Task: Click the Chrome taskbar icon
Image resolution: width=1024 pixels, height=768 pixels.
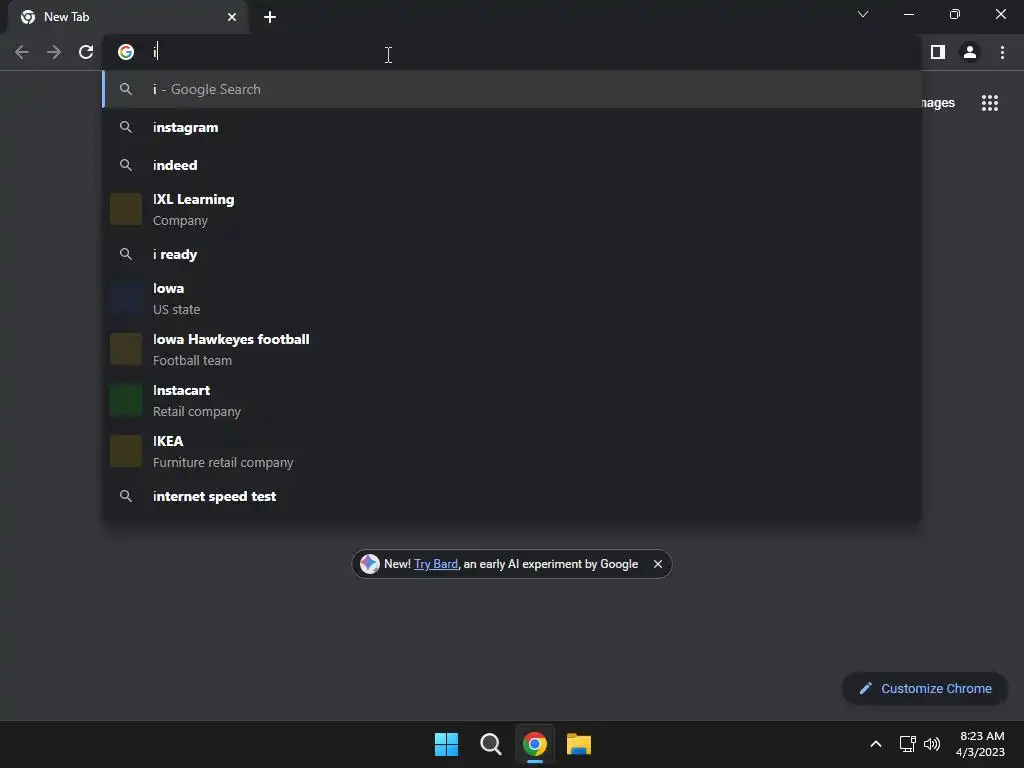Action: [x=535, y=744]
